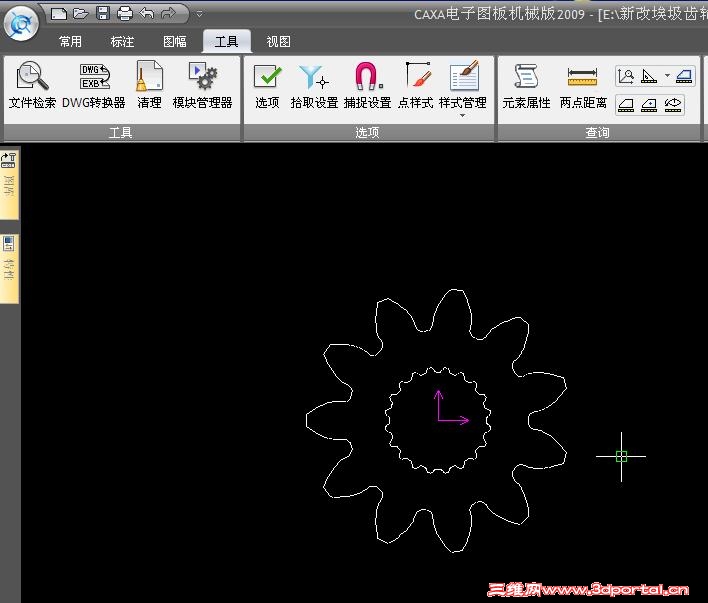
Task: Expand the angle query dropdown arrow
Action: 667,75
